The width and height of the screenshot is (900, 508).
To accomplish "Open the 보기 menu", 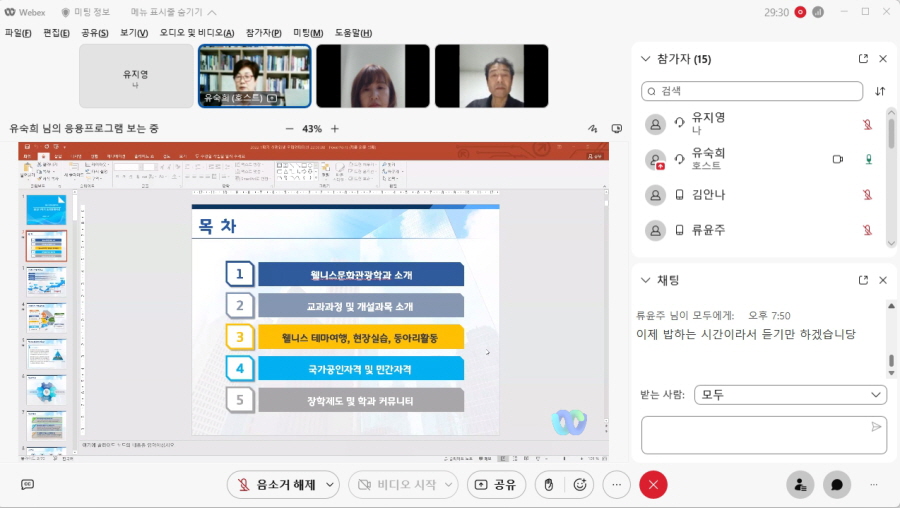I will pos(134,33).
